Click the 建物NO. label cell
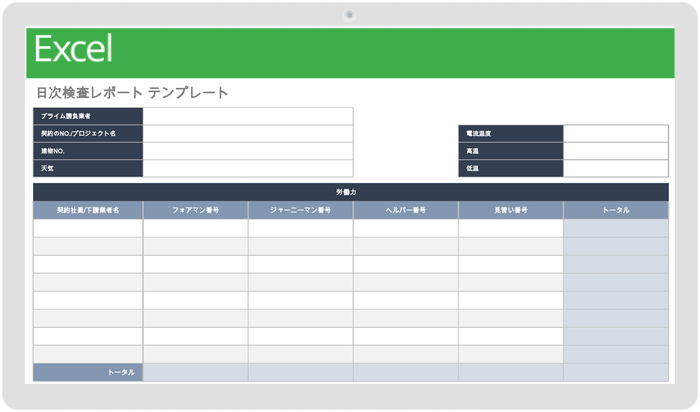Viewport: 700px width, 412px height. pos(88,151)
